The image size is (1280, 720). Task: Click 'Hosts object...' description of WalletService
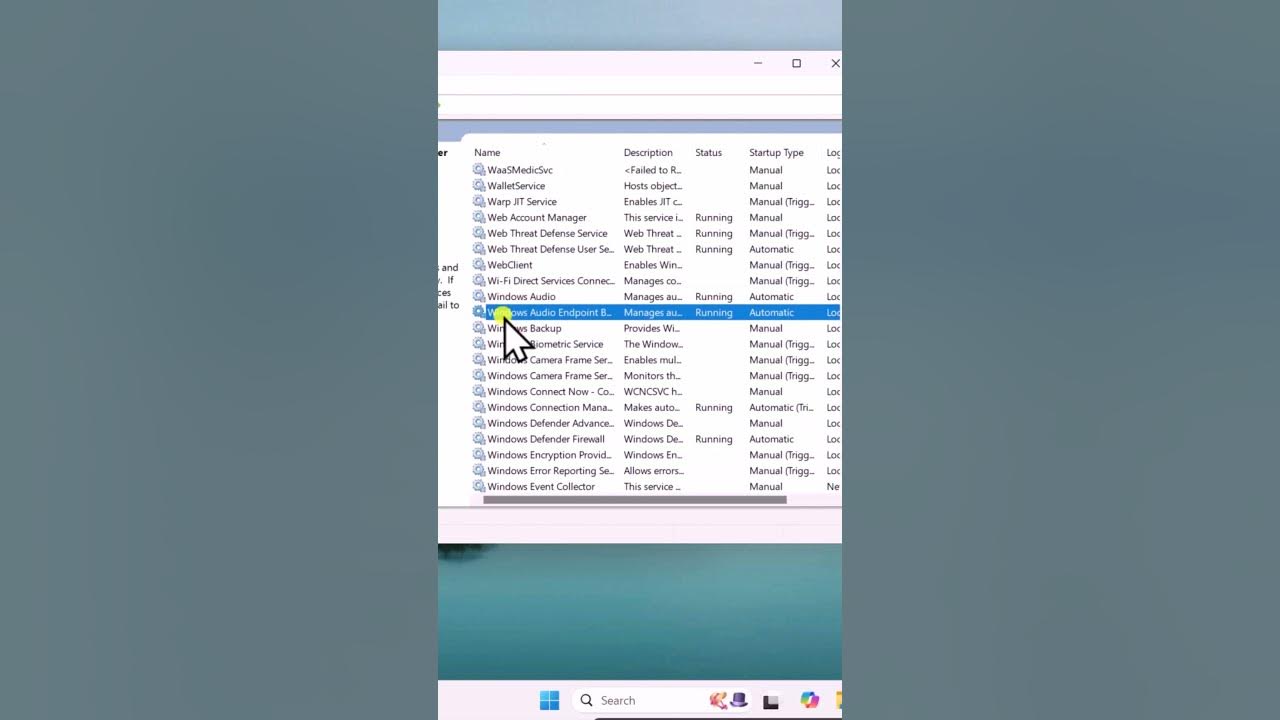(653, 186)
